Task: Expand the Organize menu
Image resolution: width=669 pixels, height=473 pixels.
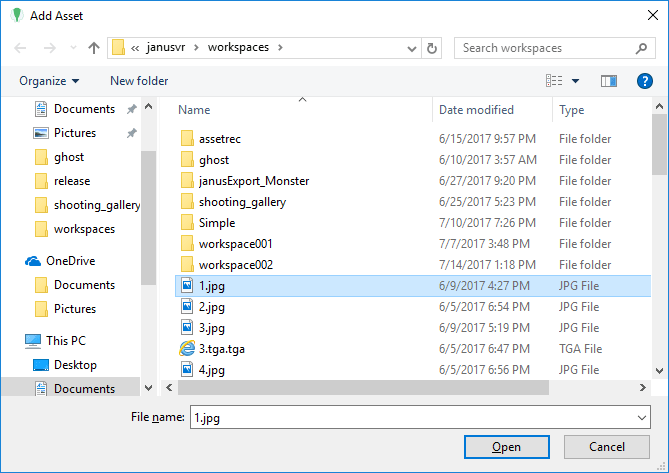Action: coord(49,81)
